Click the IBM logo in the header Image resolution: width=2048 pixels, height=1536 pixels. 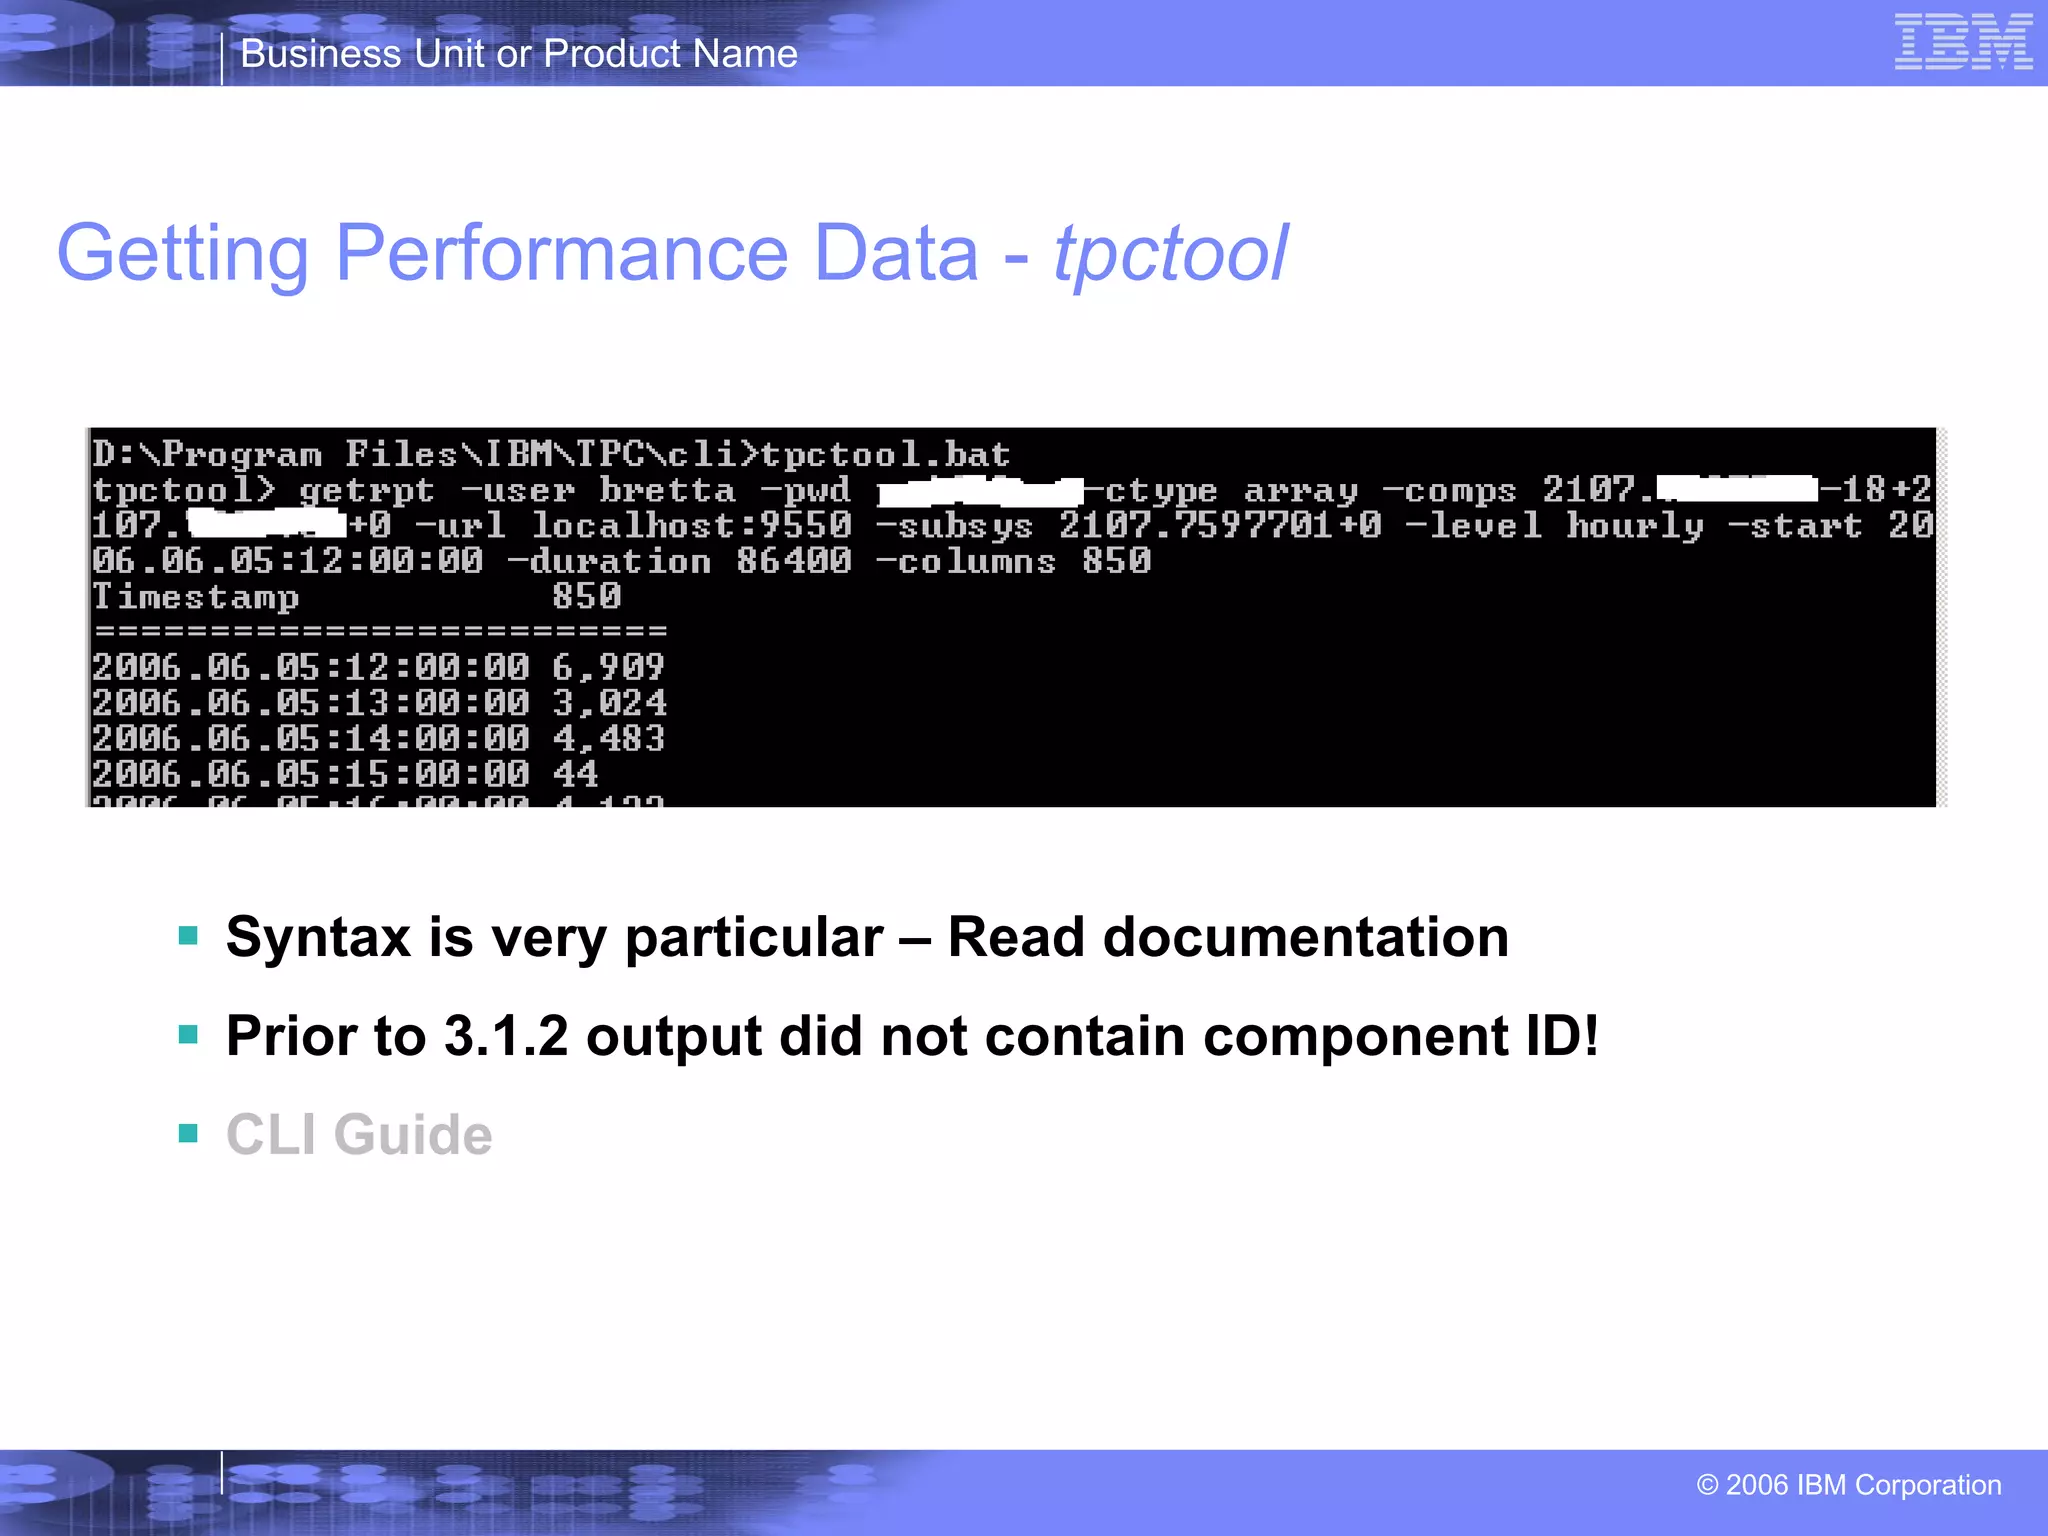[x=1963, y=42]
